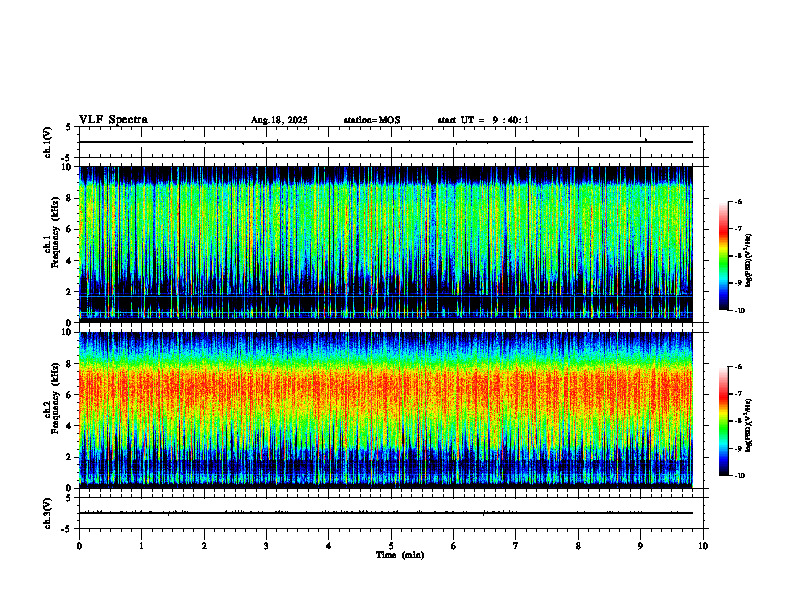Click time-axis tick label "3"
Image resolution: width=792 pixels, height=612 pixels.
pos(266,546)
